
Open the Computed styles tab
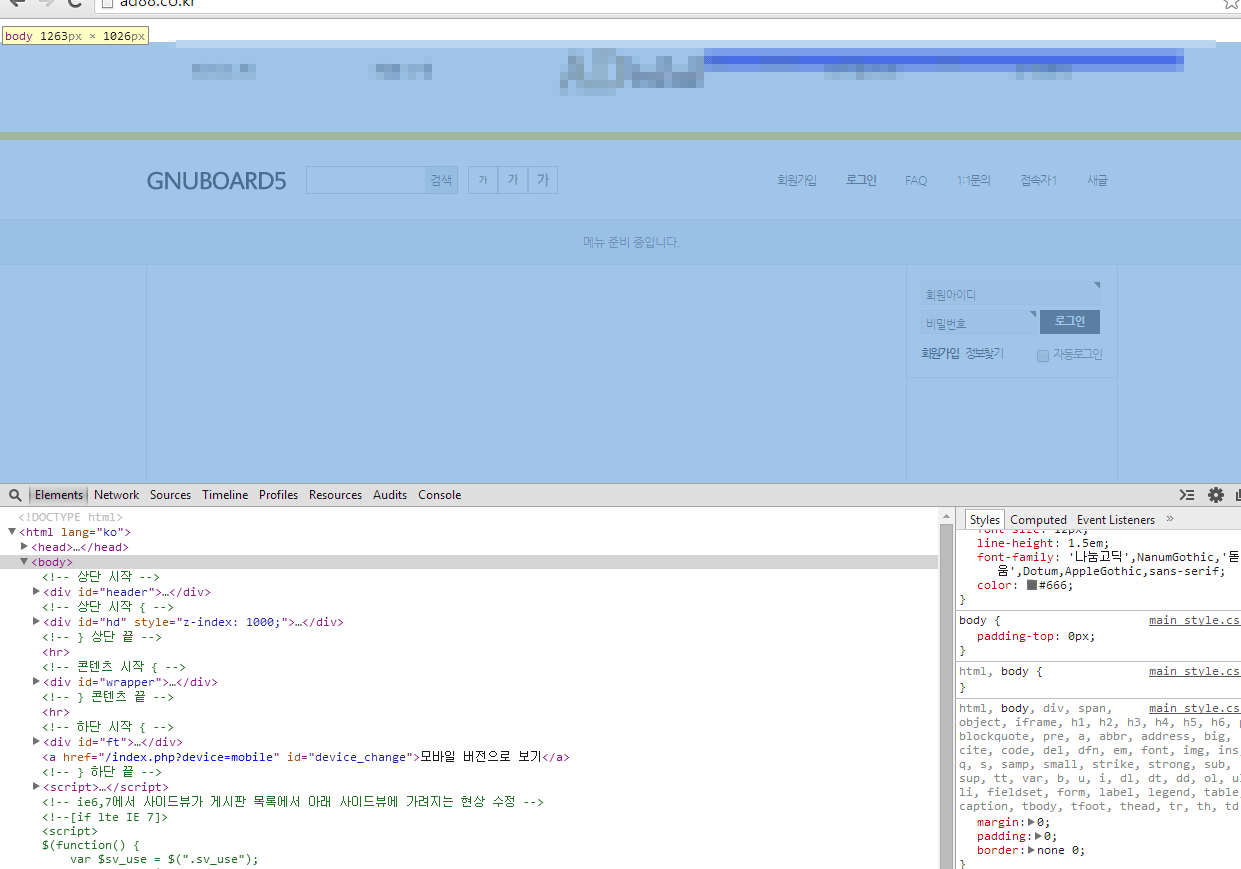pyautogui.click(x=1038, y=520)
